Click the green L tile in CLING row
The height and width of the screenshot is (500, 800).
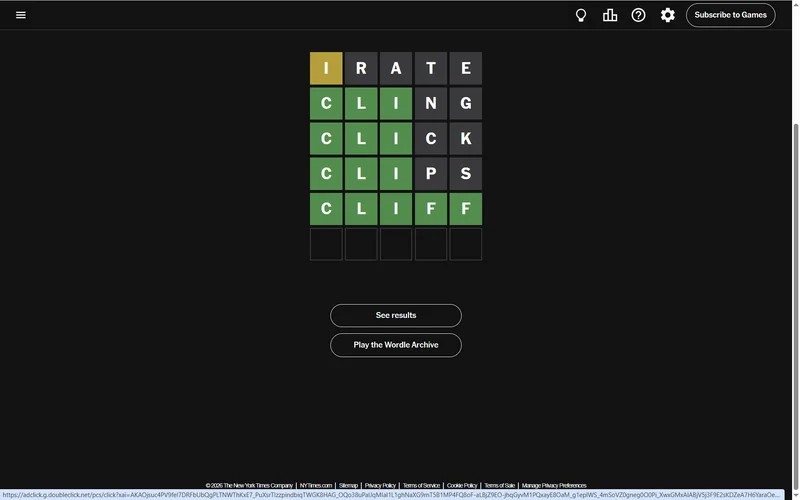(x=361, y=104)
